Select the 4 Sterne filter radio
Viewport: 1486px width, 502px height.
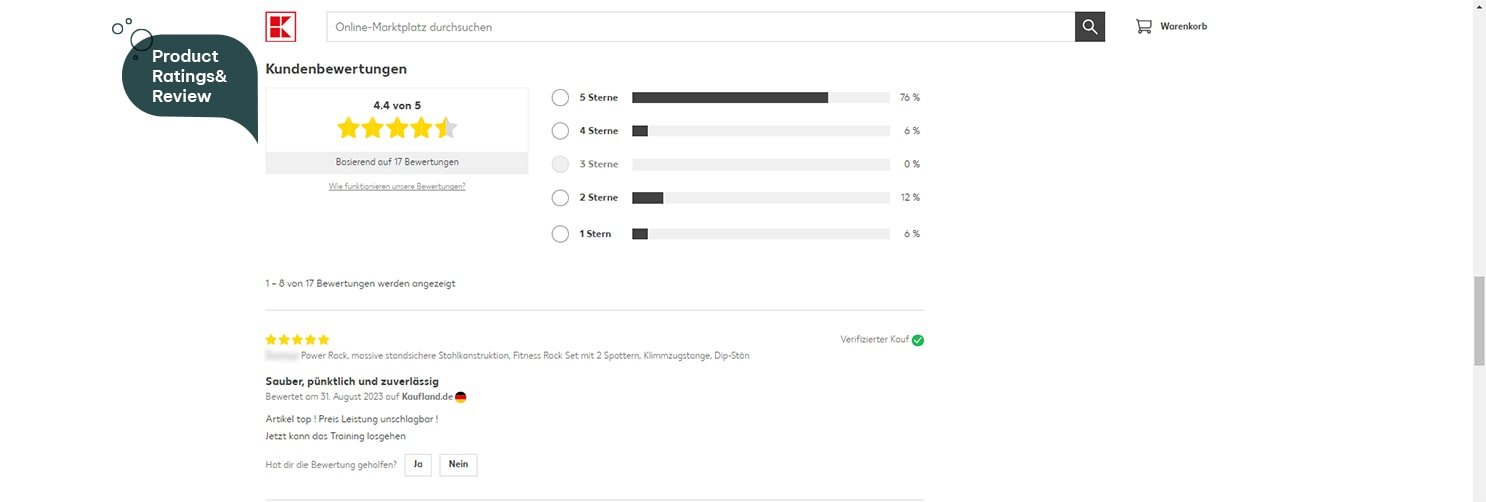click(560, 131)
